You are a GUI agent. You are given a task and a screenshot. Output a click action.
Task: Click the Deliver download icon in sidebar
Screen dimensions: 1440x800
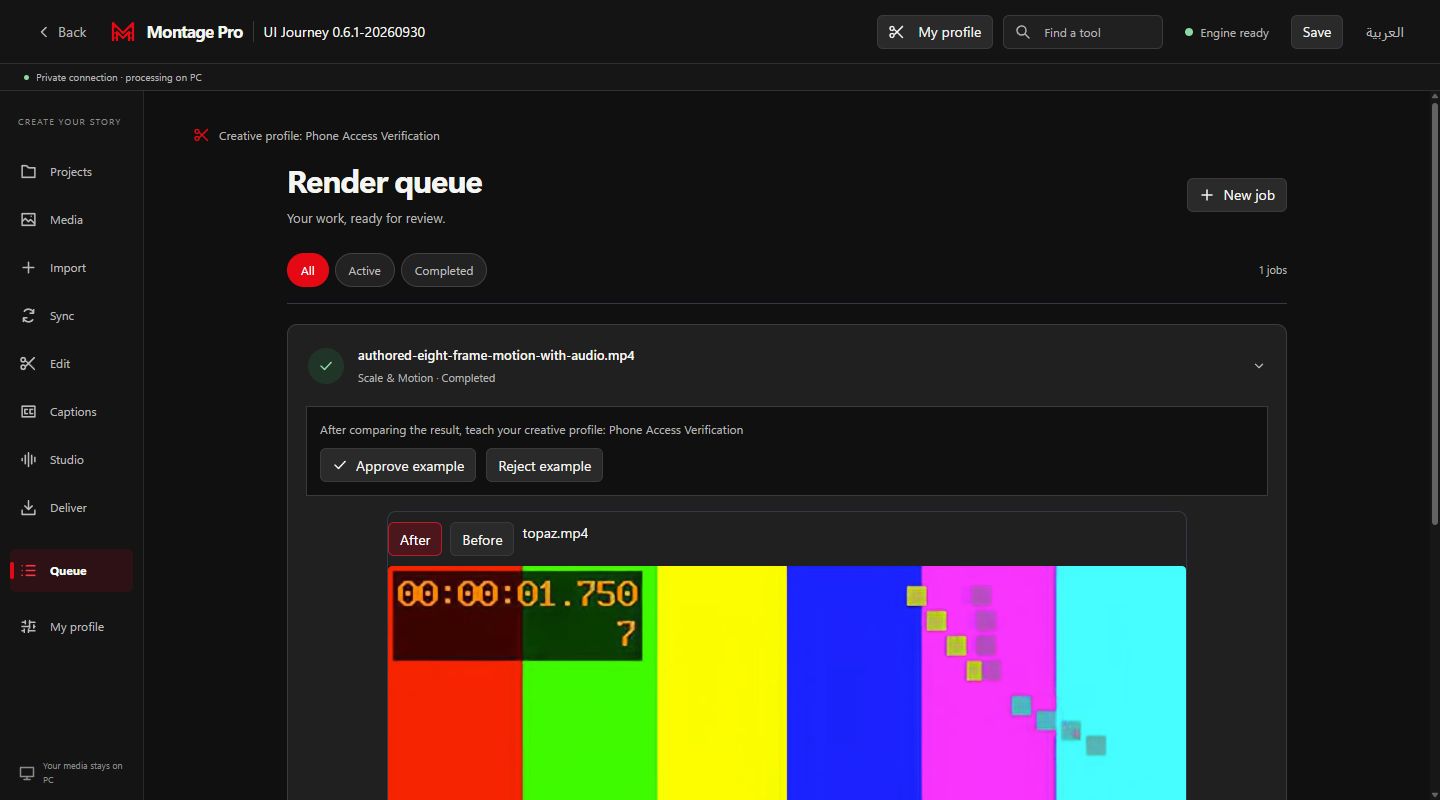pos(28,508)
